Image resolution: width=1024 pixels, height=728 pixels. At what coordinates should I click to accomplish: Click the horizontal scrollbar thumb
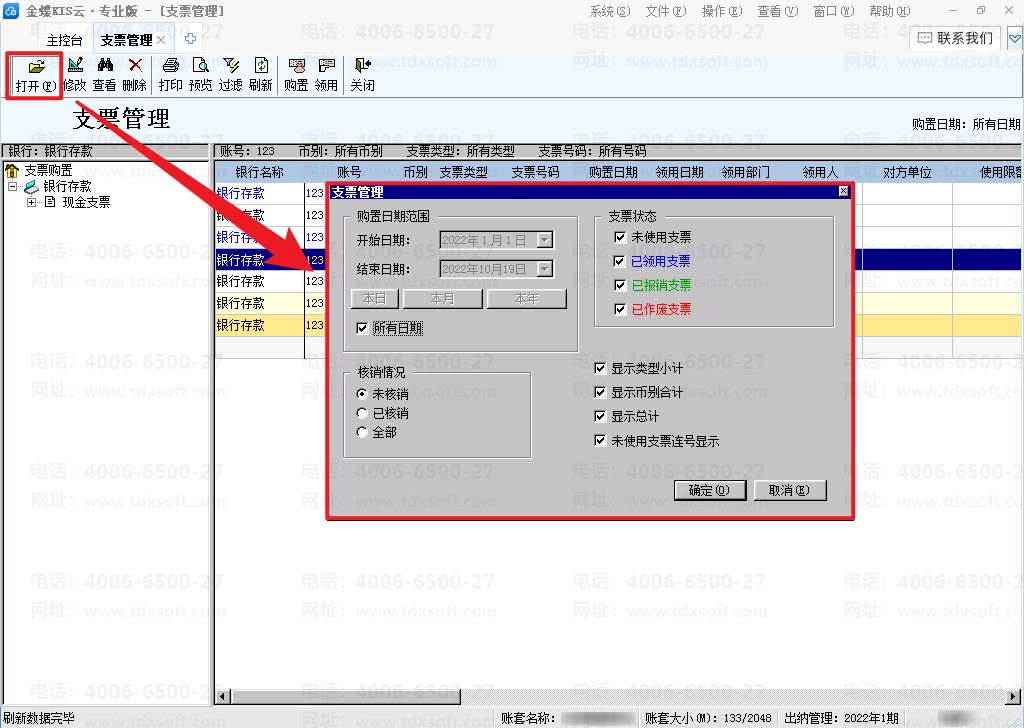(x=346, y=697)
